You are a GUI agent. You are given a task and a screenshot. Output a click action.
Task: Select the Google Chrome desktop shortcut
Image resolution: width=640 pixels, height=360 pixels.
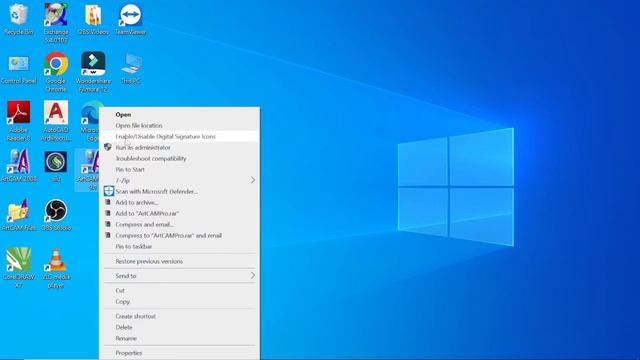click(56, 64)
